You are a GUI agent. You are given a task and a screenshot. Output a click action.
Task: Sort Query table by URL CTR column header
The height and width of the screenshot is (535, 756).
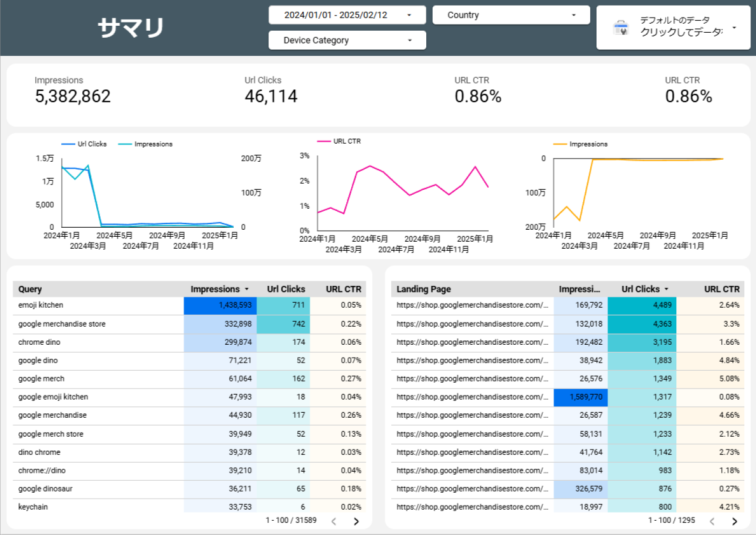[x=343, y=288]
